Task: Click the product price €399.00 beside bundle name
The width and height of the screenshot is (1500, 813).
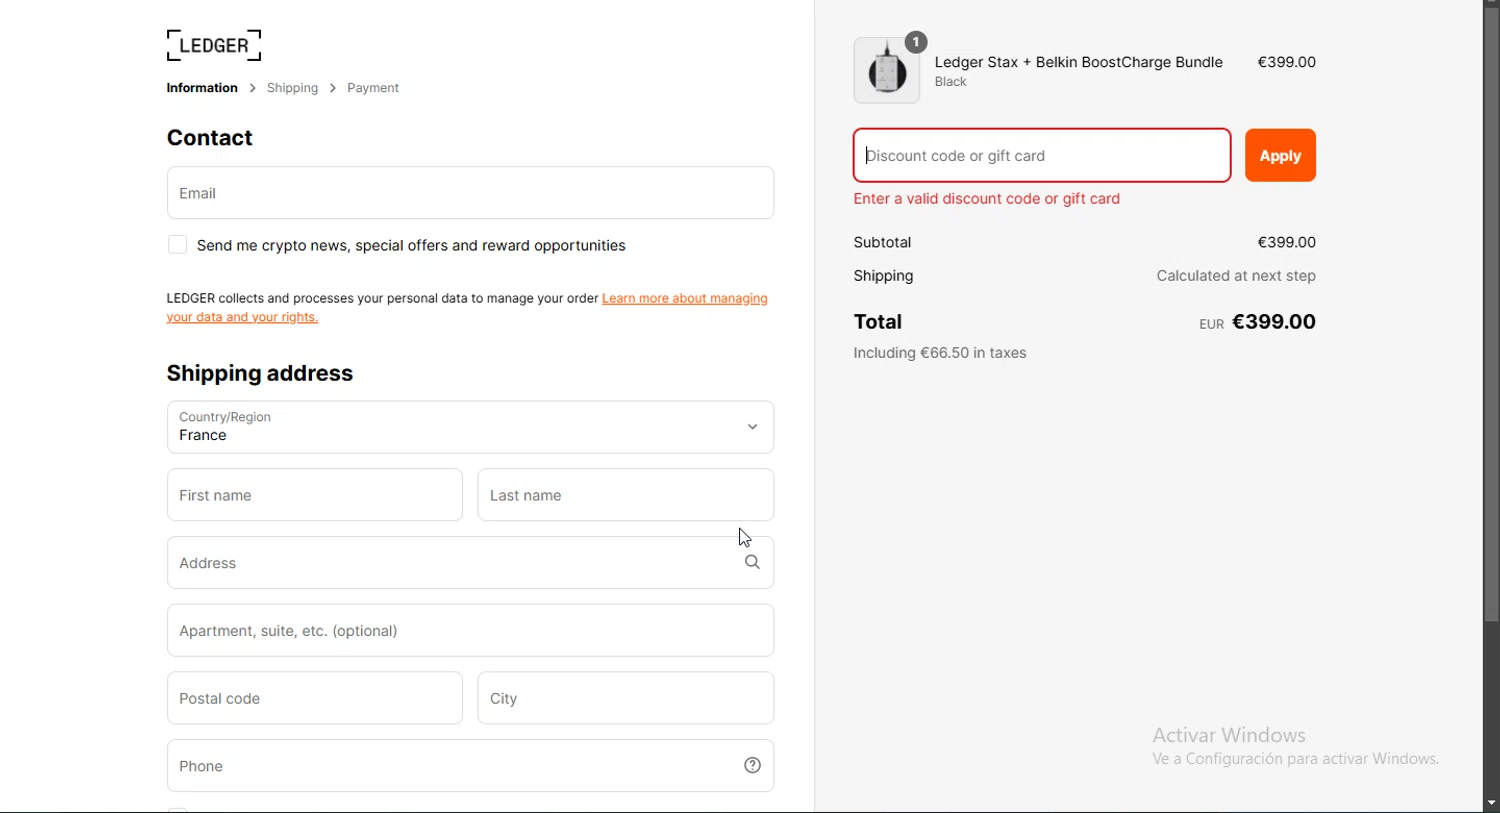Action: [1287, 62]
